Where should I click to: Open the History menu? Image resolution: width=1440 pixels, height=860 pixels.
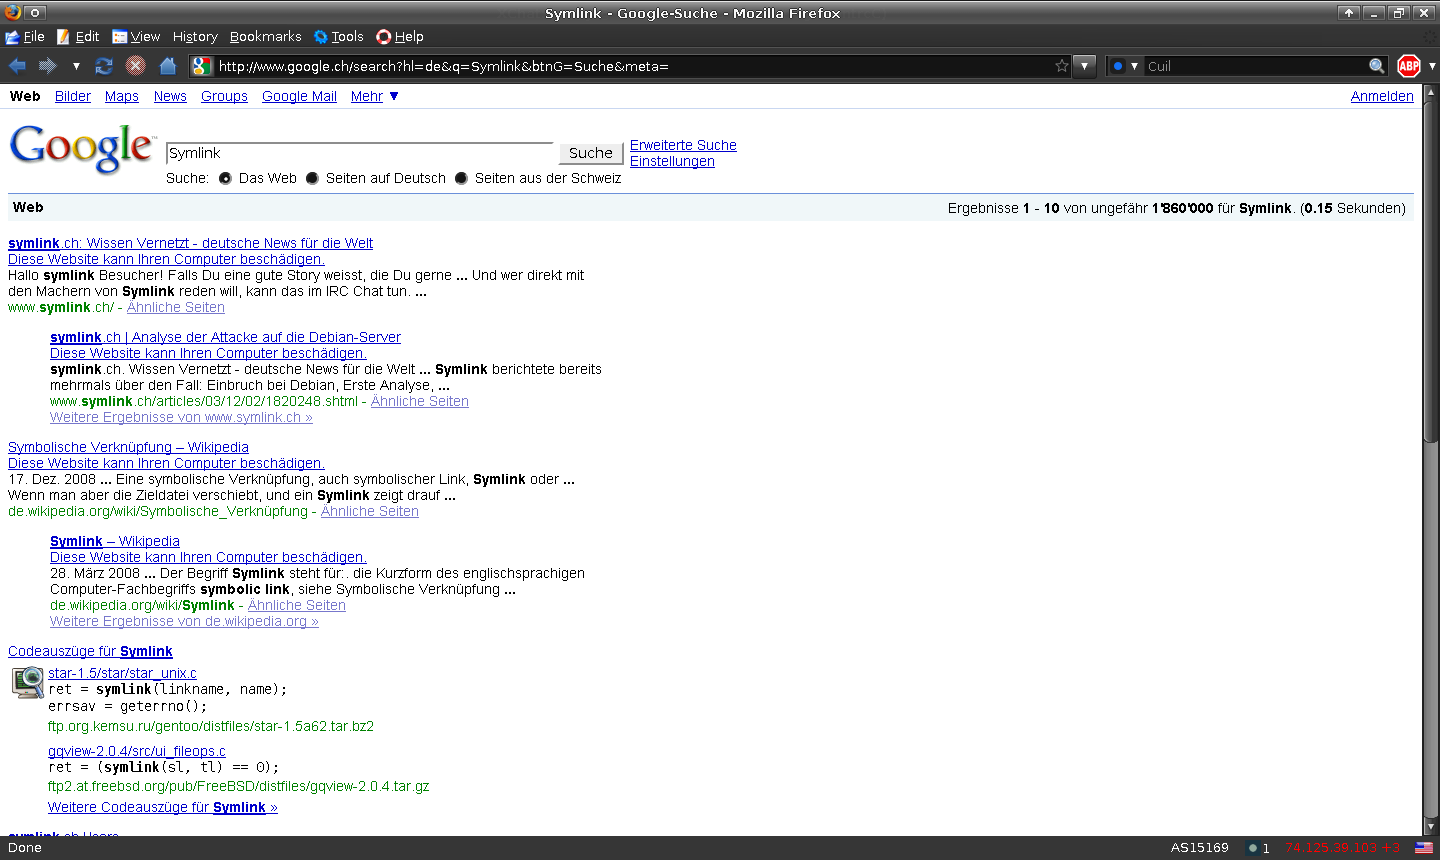pyautogui.click(x=195, y=37)
